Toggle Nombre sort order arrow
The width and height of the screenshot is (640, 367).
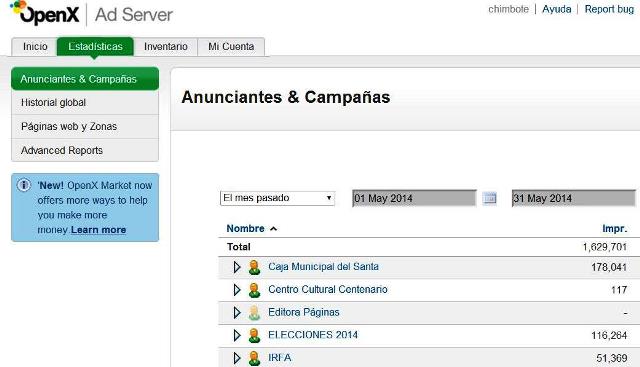coord(273,229)
